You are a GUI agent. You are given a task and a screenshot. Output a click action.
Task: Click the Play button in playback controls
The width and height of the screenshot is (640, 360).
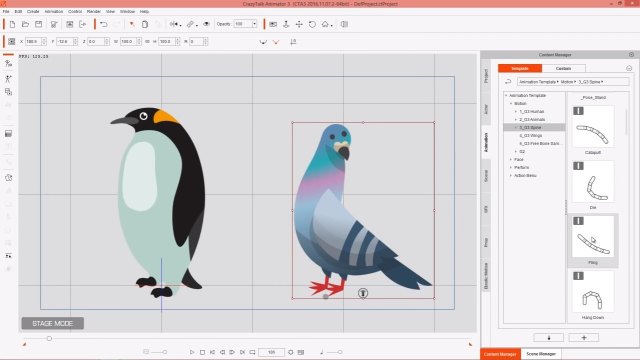click(x=192, y=352)
